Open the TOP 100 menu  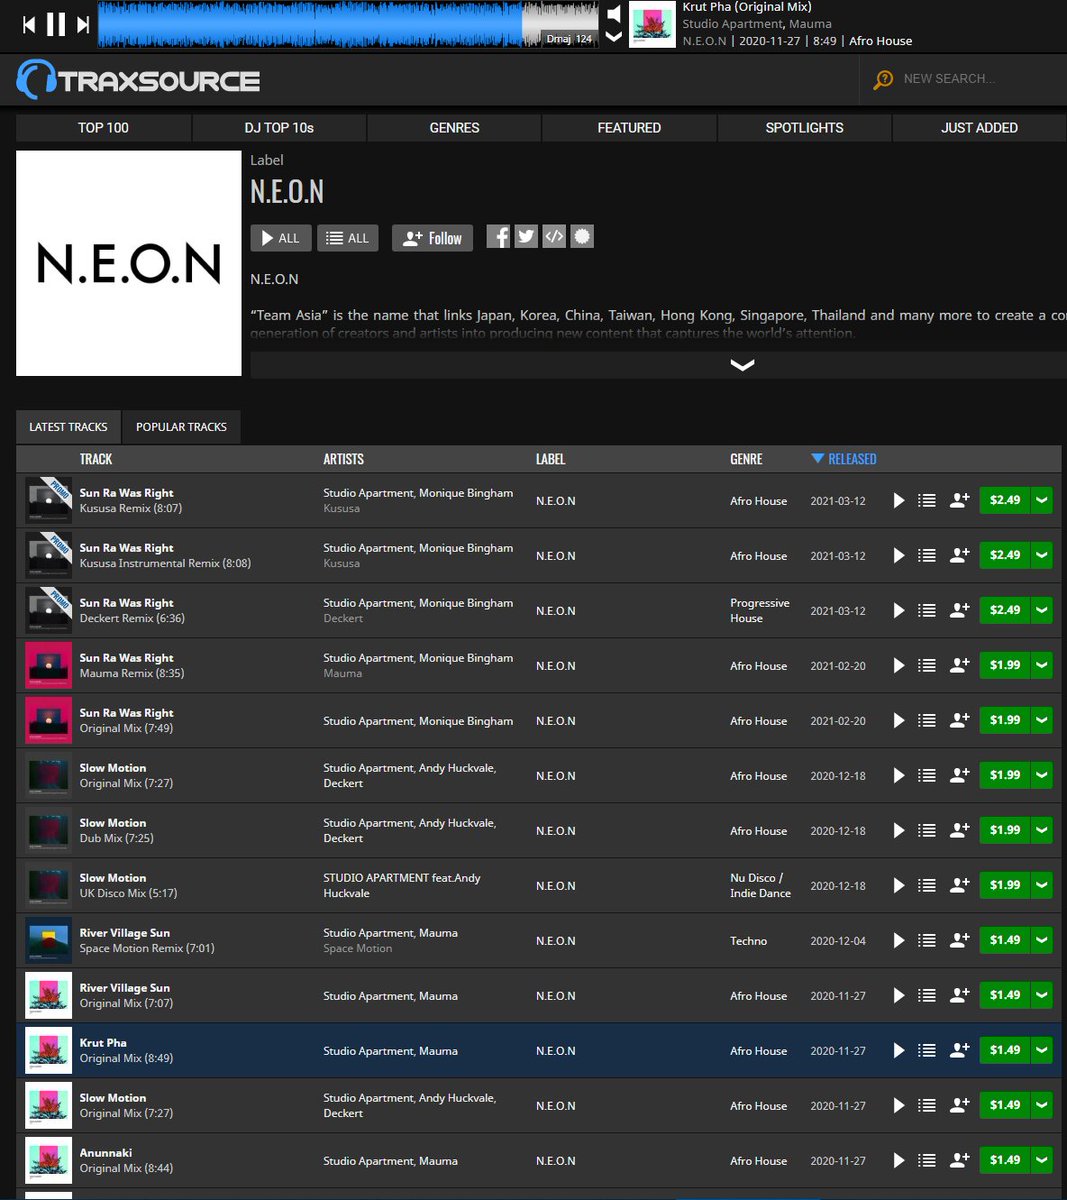(103, 128)
